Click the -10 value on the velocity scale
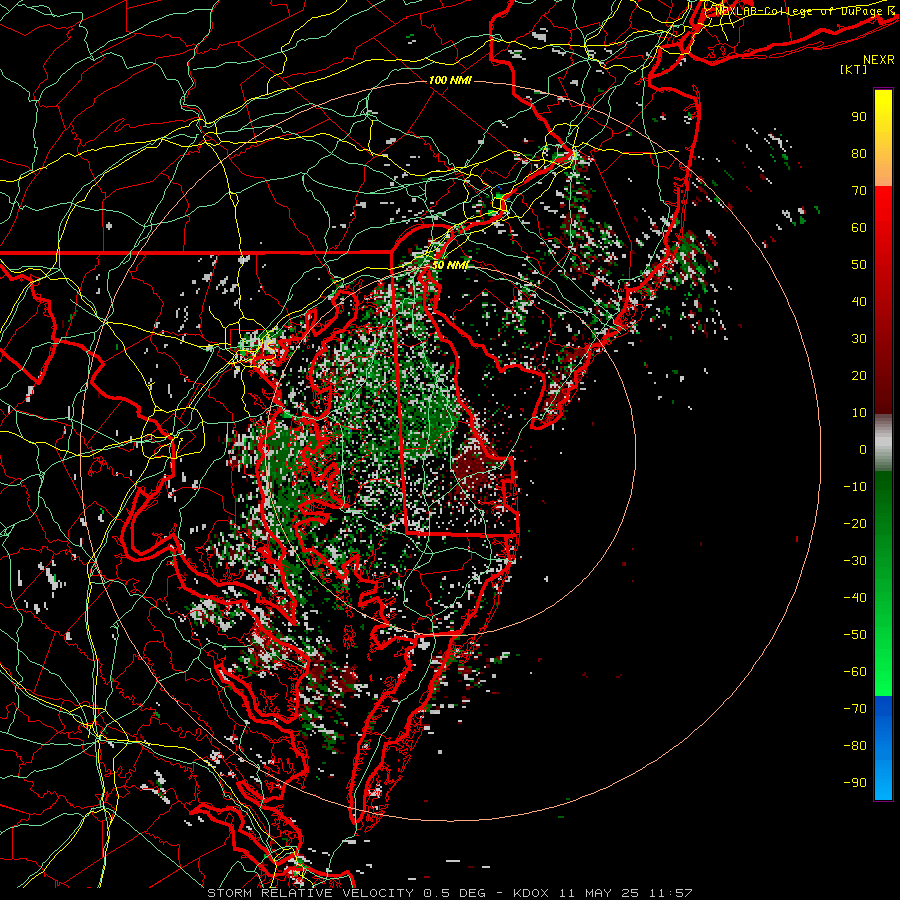The width and height of the screenshot is (900, 900). point(855,487)
